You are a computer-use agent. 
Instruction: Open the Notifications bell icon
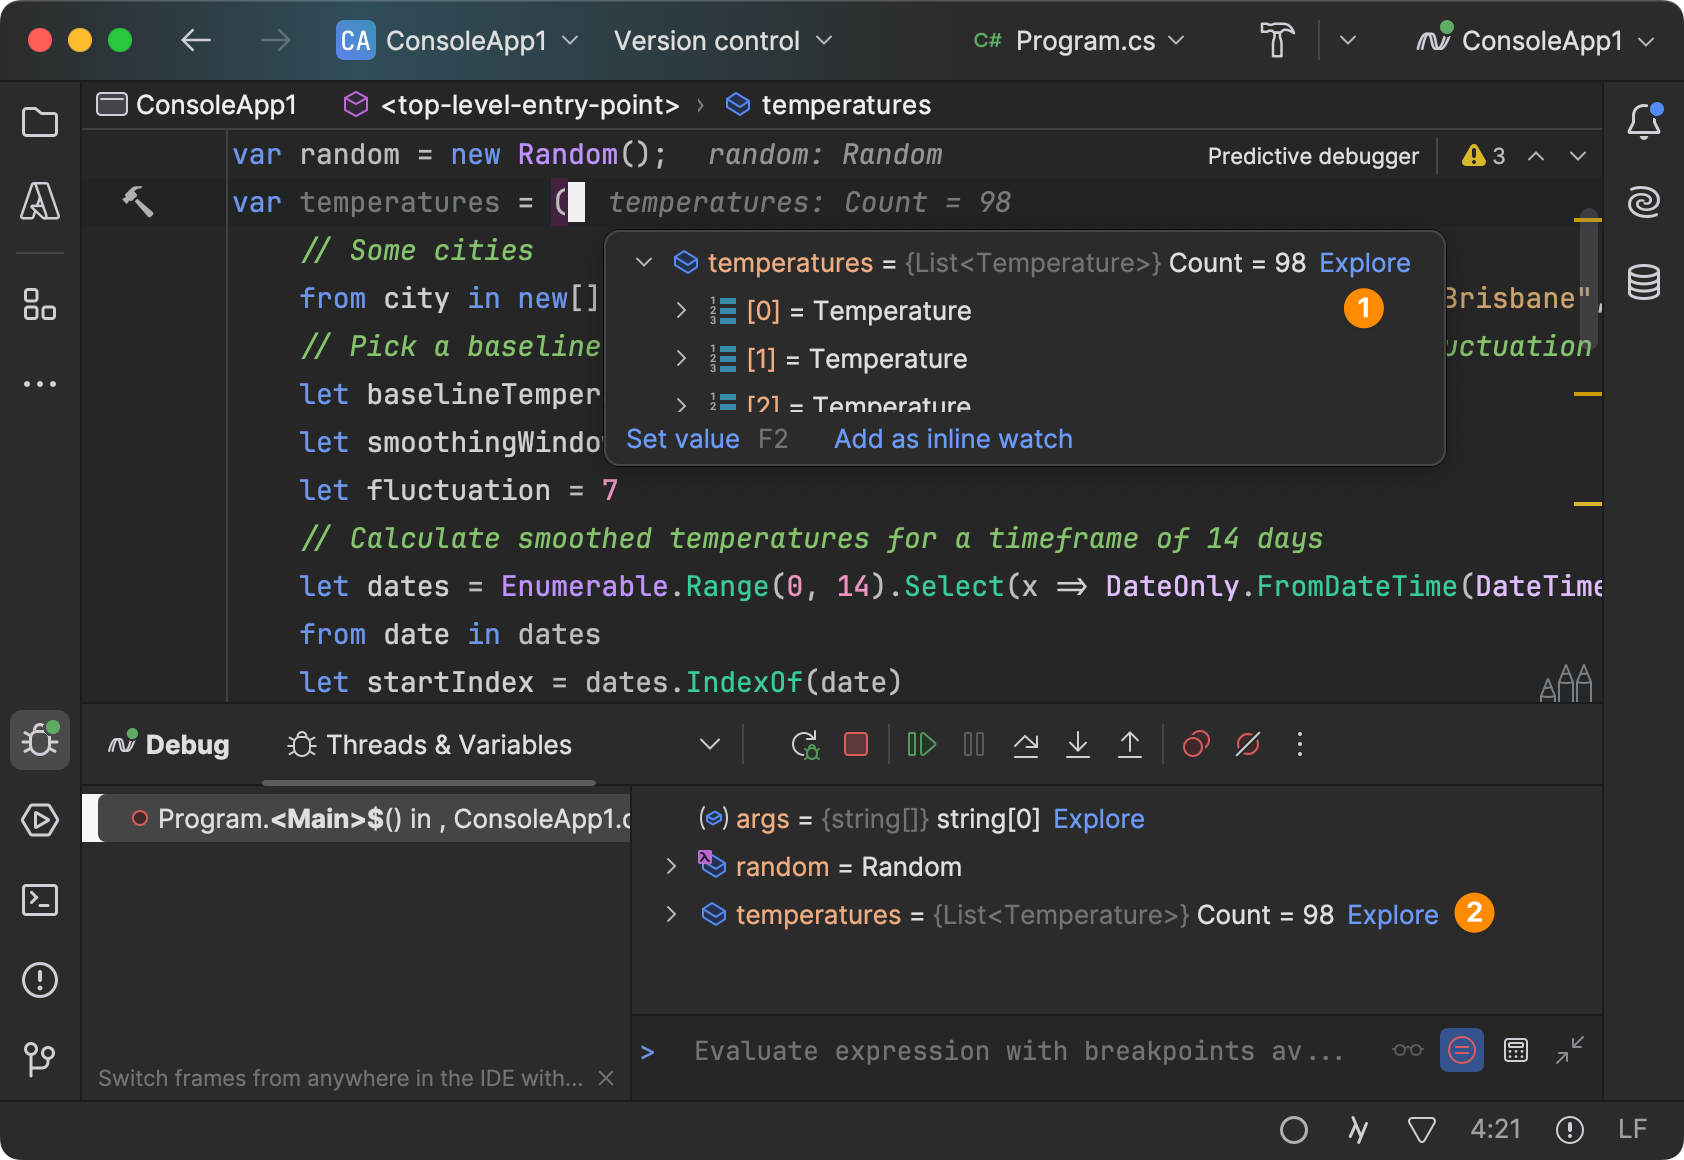[1644, 122]
